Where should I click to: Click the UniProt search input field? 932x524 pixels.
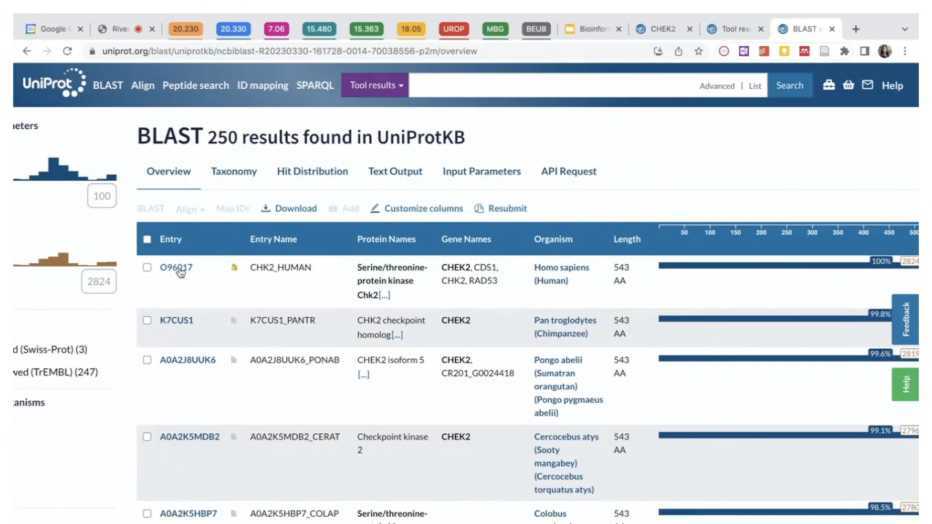coord(550,85)
